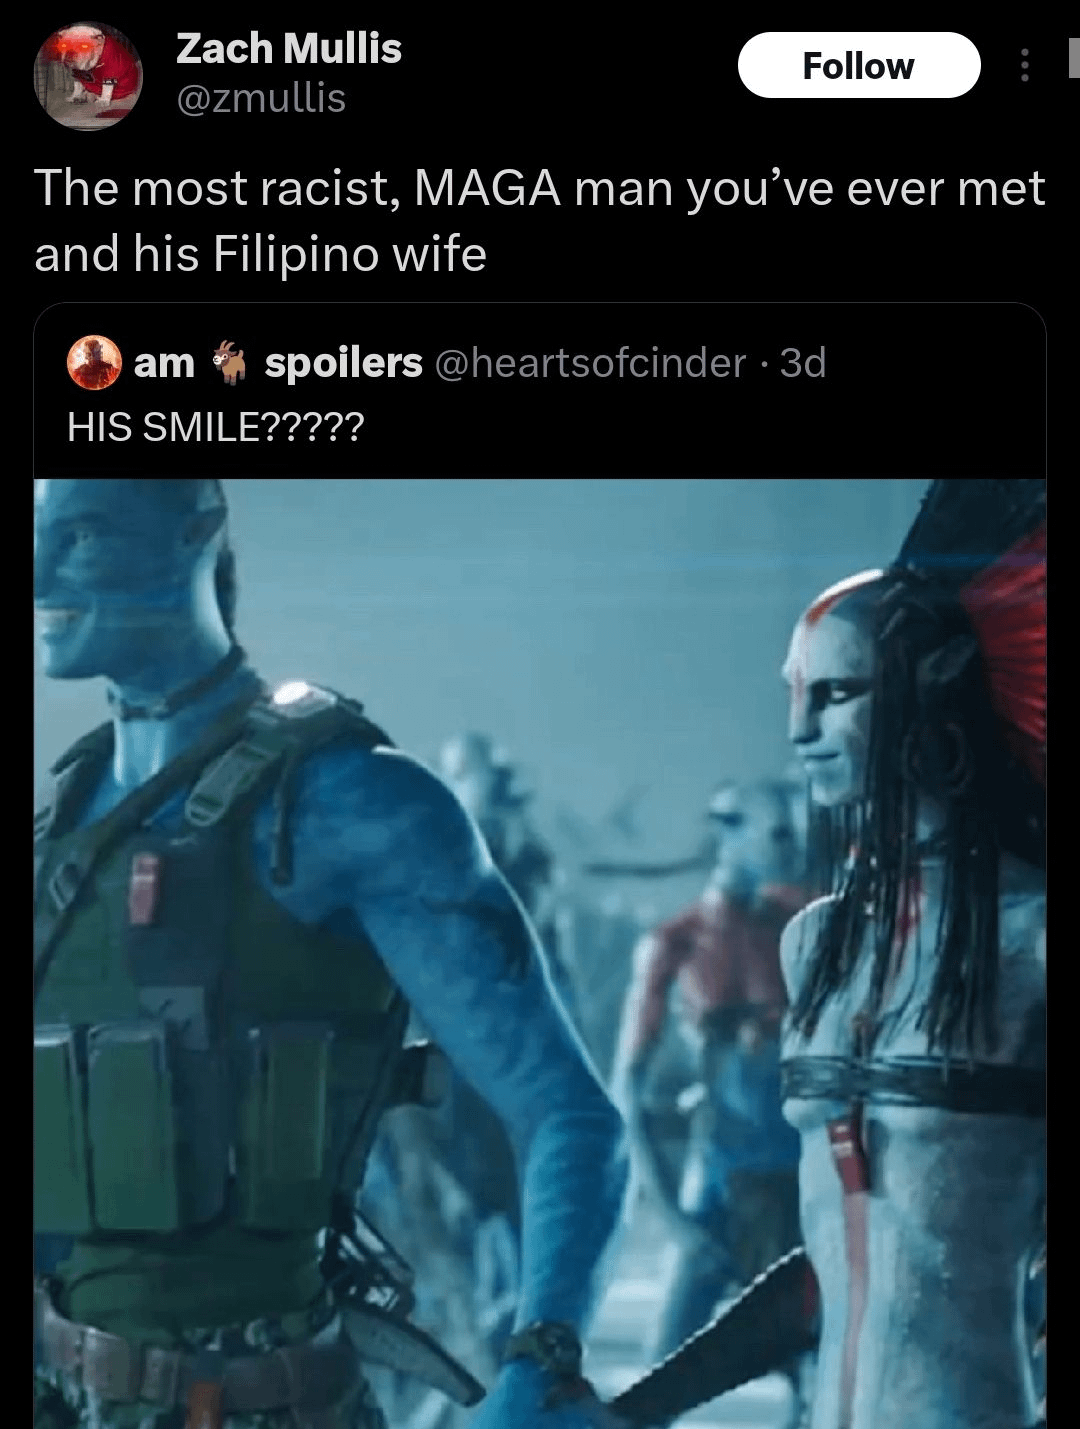Open the three-dot more options menu
Image resolution: width=1080 pixels, height=1429 pixels.
tap(1023, 66)
